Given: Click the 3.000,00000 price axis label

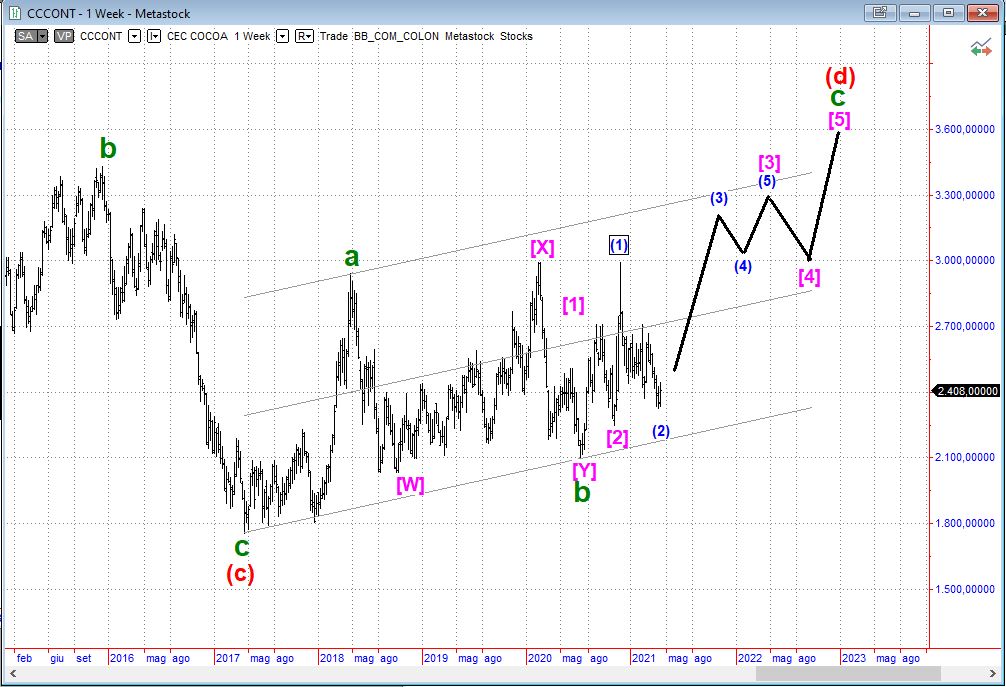Looking at the screenshot, I should click(x=964, y=260).
